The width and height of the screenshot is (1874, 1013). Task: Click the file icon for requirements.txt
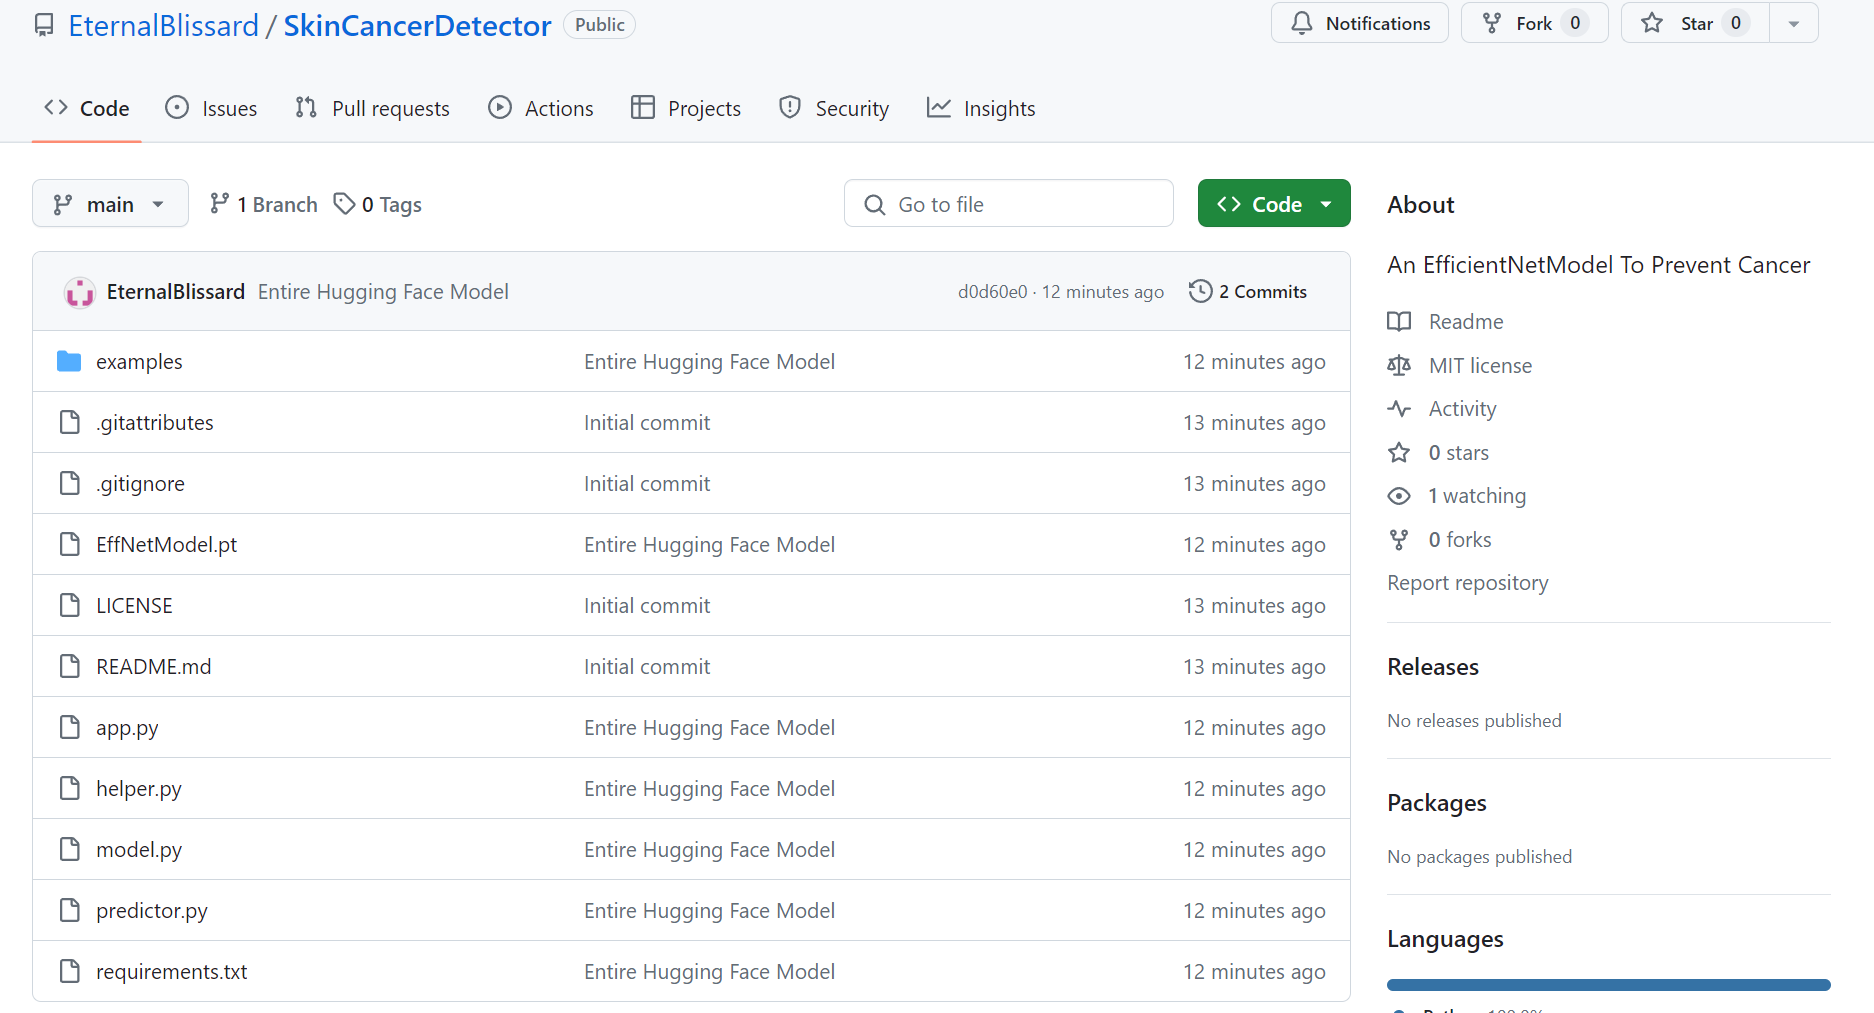pos(69,971)
